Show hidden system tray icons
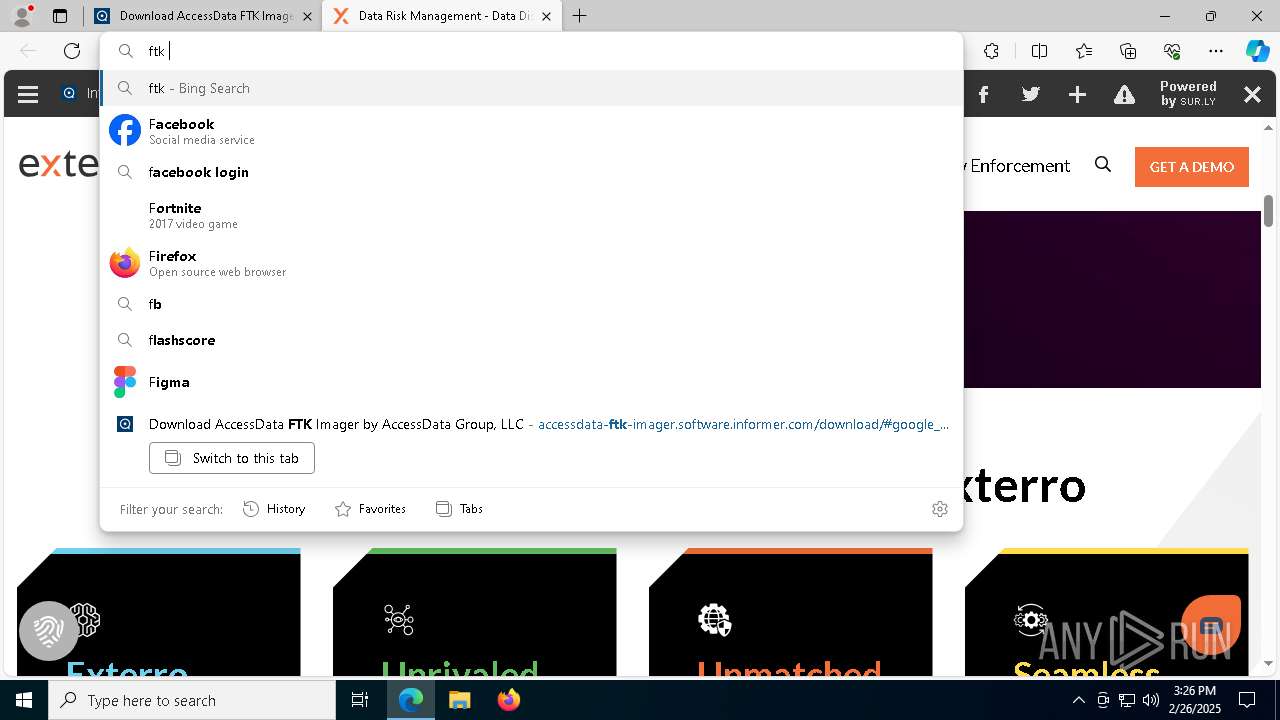The height and width of the screenshot is (720, 1280). coord(1078,700)
